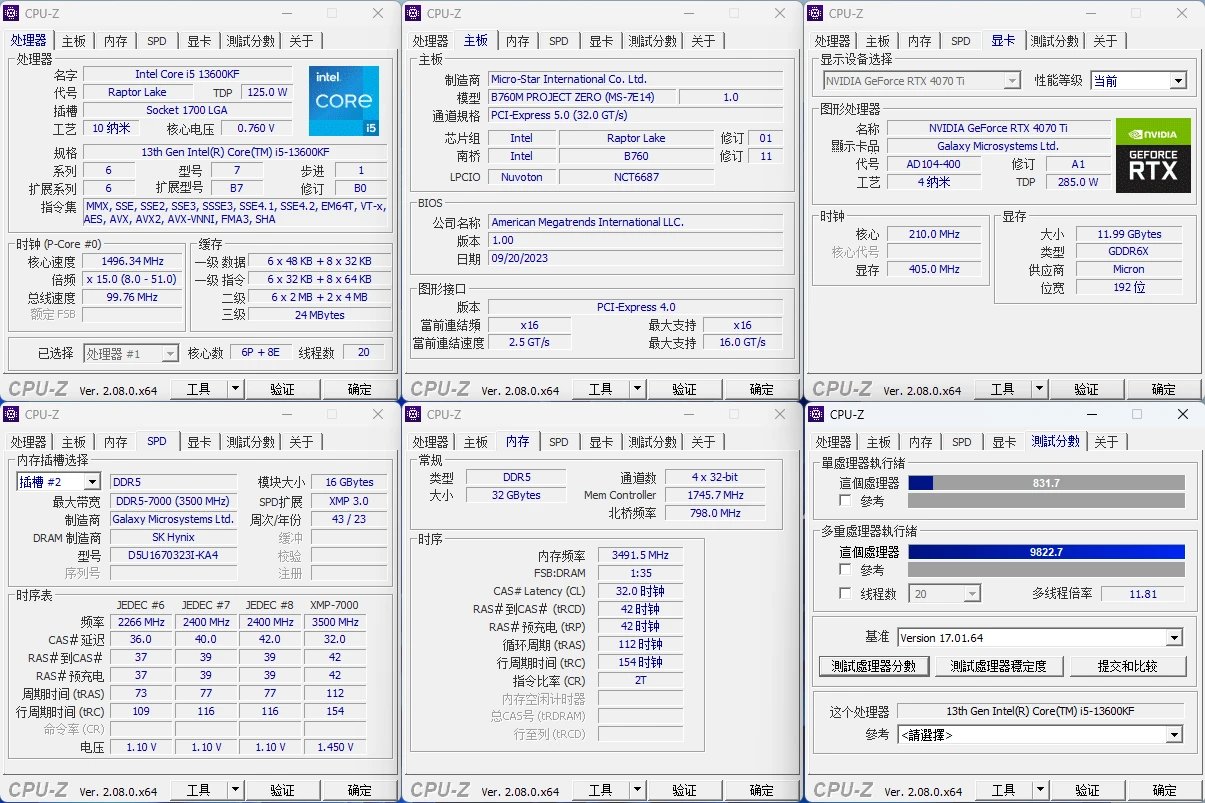Click CPU-Z title icon in SPD window
This screenshot has width=1205, height=803.
(13, 414)
